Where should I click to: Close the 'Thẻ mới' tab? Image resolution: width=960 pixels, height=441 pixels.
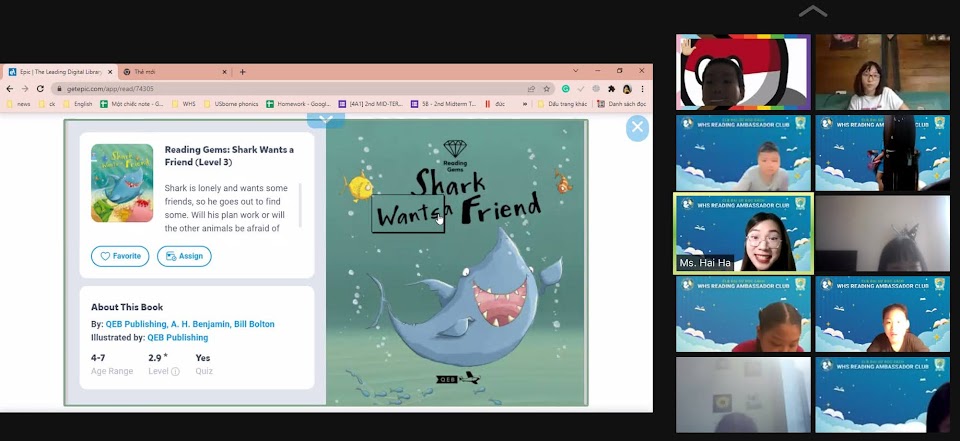[224, 72]
